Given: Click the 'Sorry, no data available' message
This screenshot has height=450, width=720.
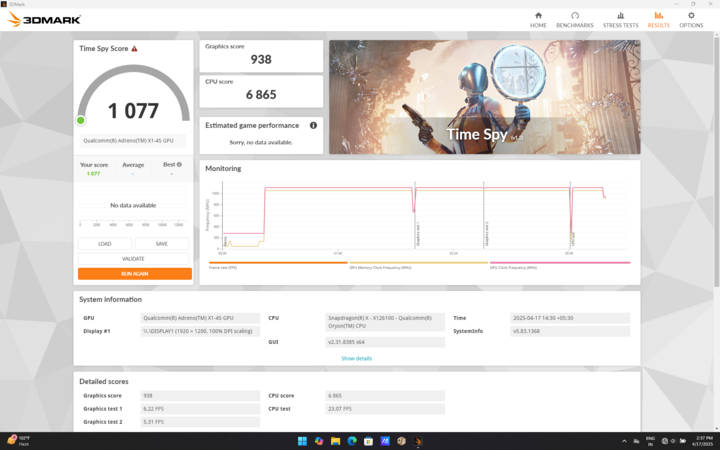Looking at the screenshot, I should [x=261, y=142].
